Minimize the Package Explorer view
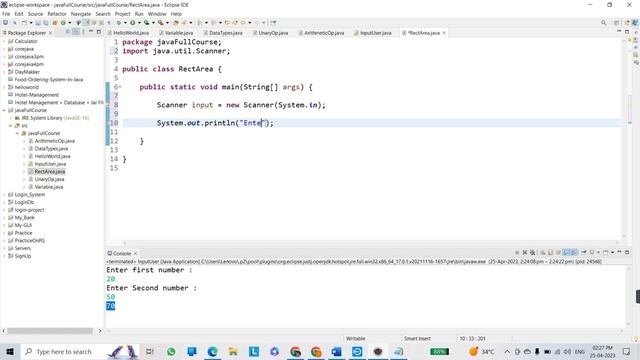Image resolution: width=640 pixels, height=360 pixels. (91, 32)
